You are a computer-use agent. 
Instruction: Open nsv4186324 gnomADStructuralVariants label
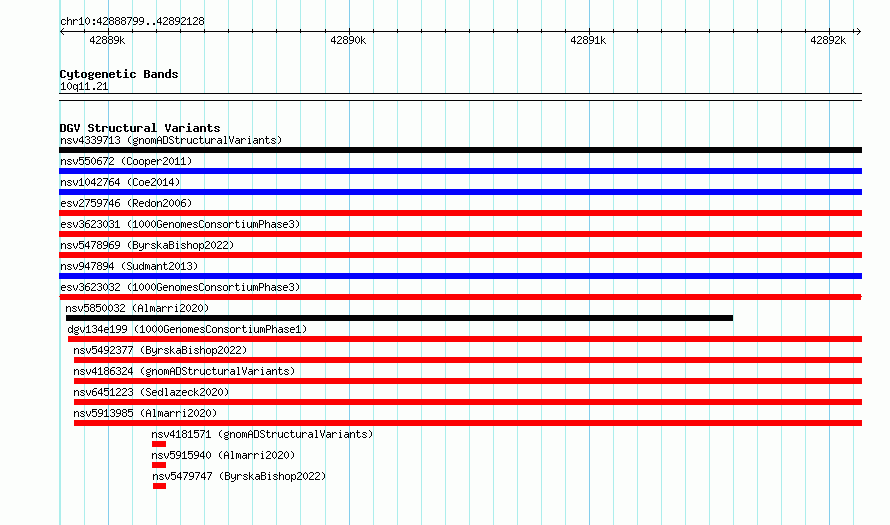(184, 371)
